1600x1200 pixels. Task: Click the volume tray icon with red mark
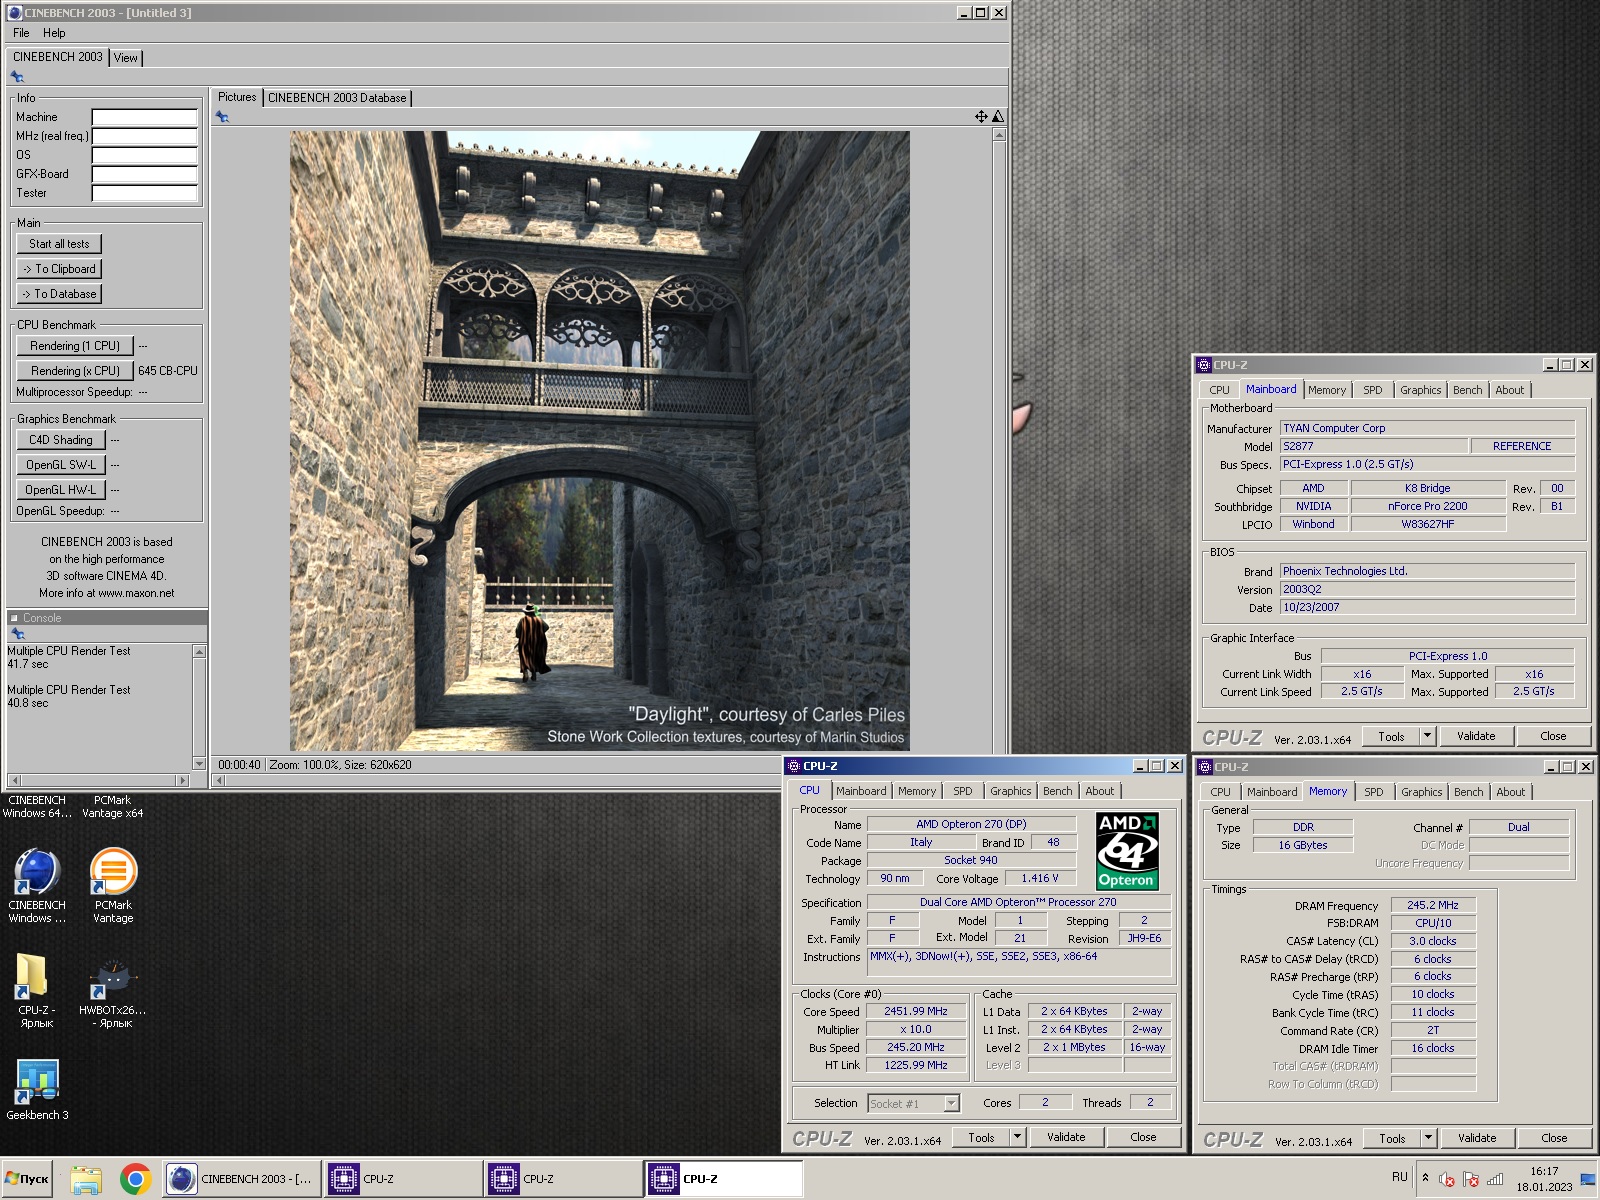(x=1446, y=1178)
